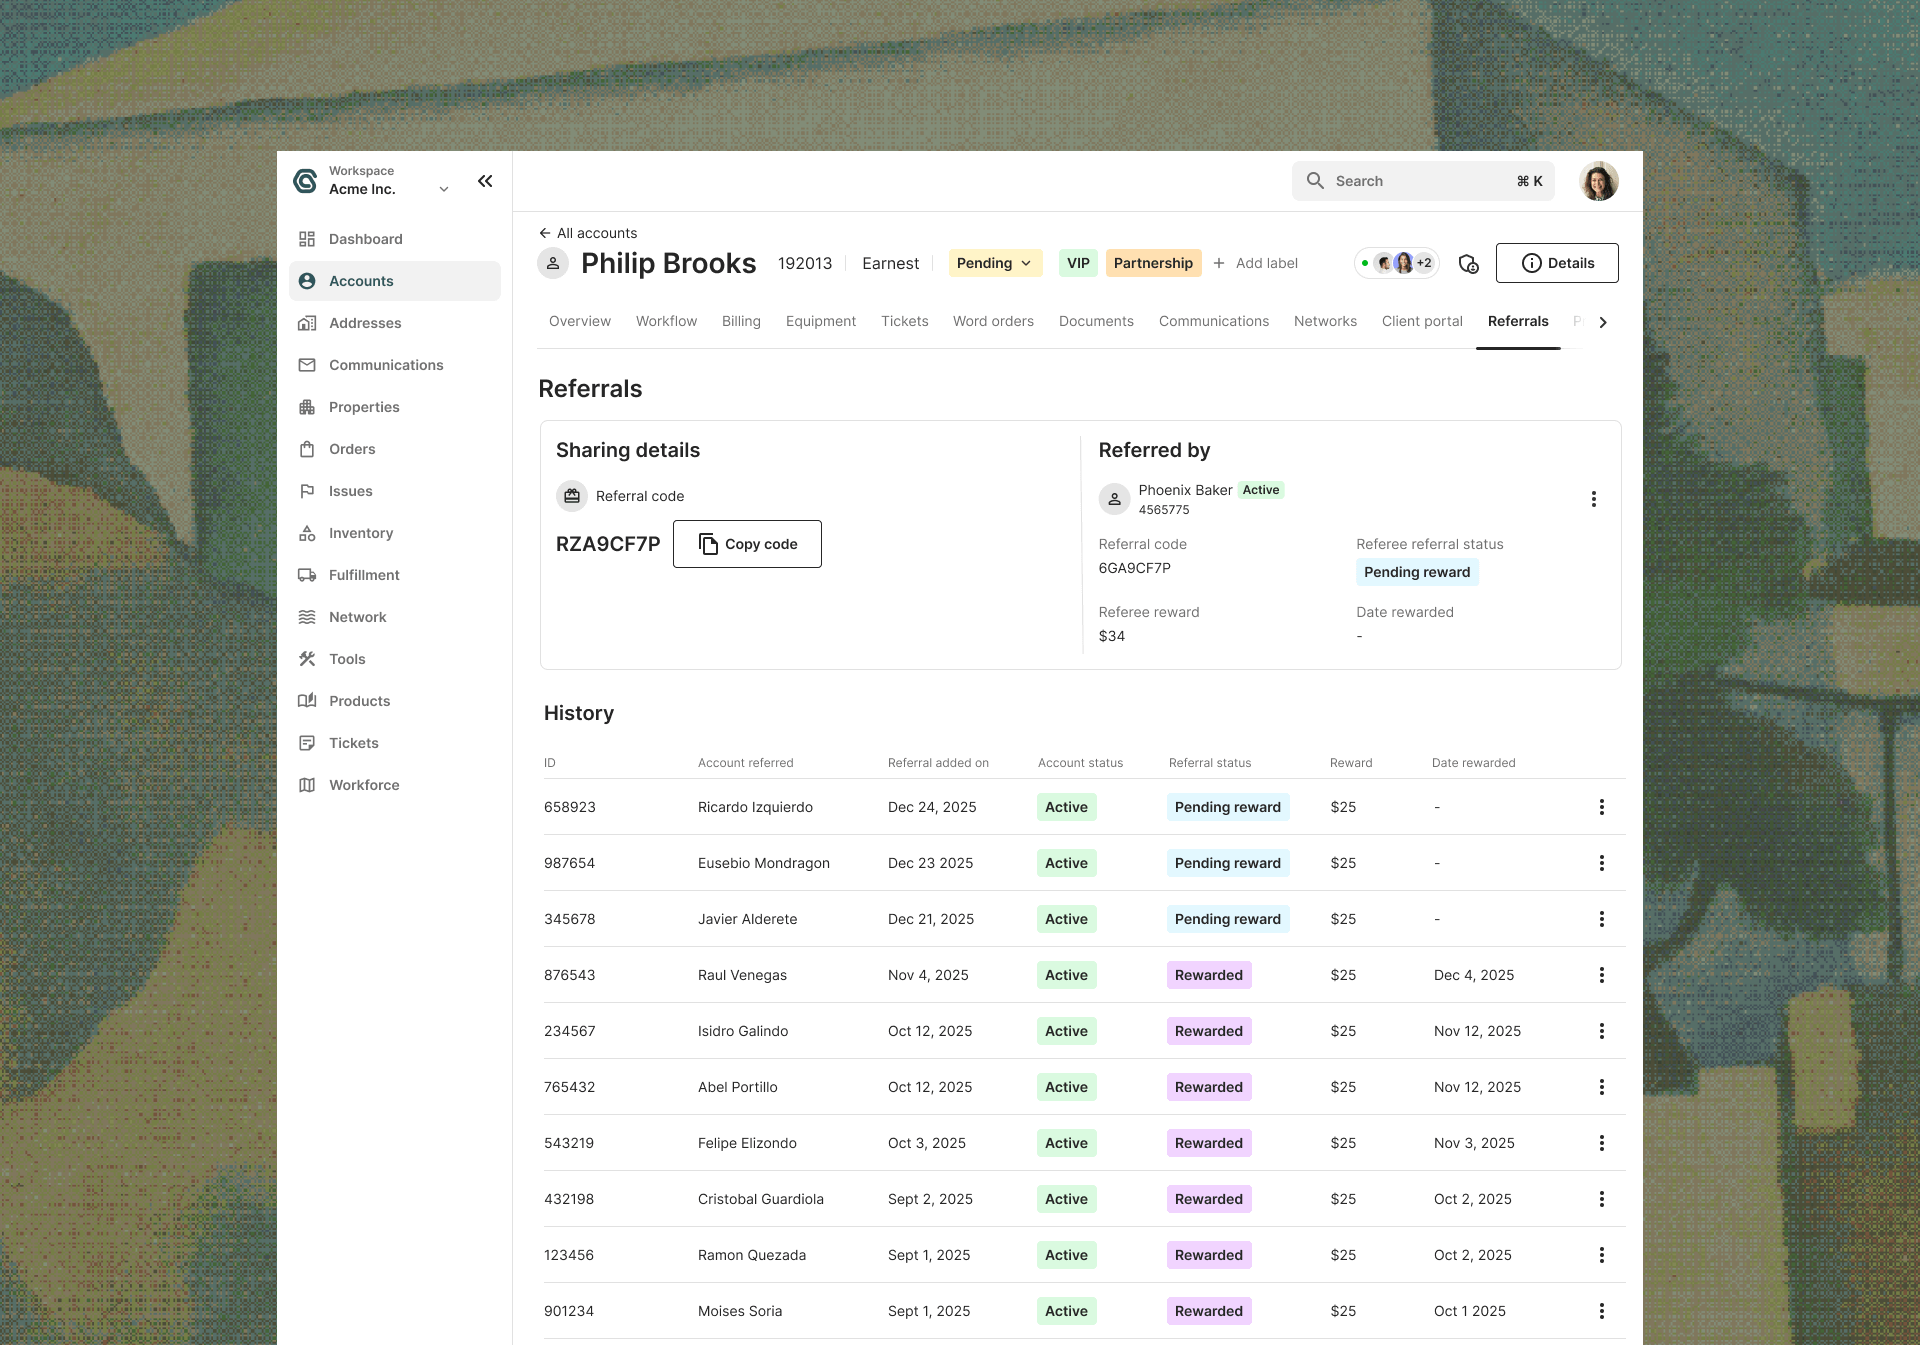This screenshot has height=1345, width=1920.
Task: Open the user profile avatar
Action: tap(1598, 181)
